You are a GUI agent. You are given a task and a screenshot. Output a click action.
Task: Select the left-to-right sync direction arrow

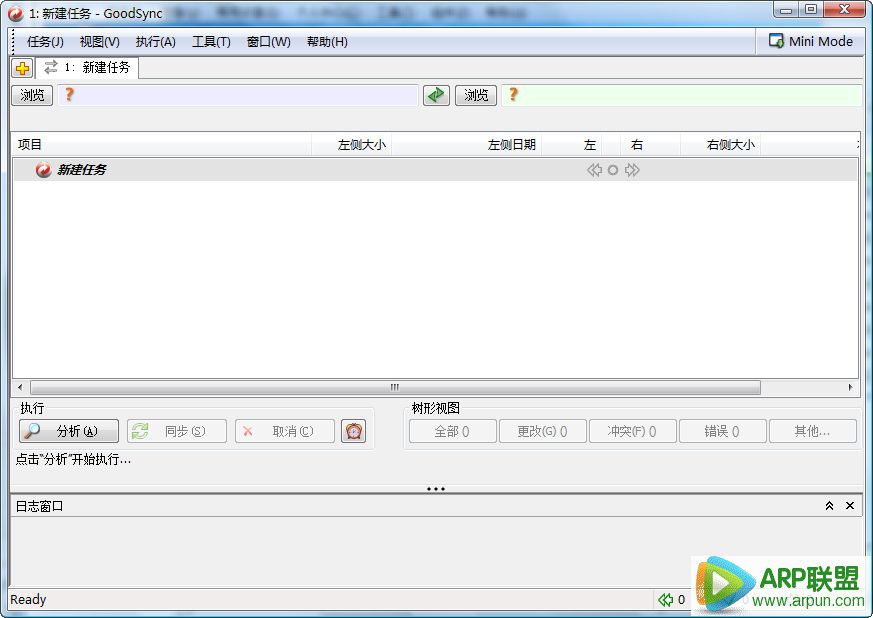tap(631, 170)
